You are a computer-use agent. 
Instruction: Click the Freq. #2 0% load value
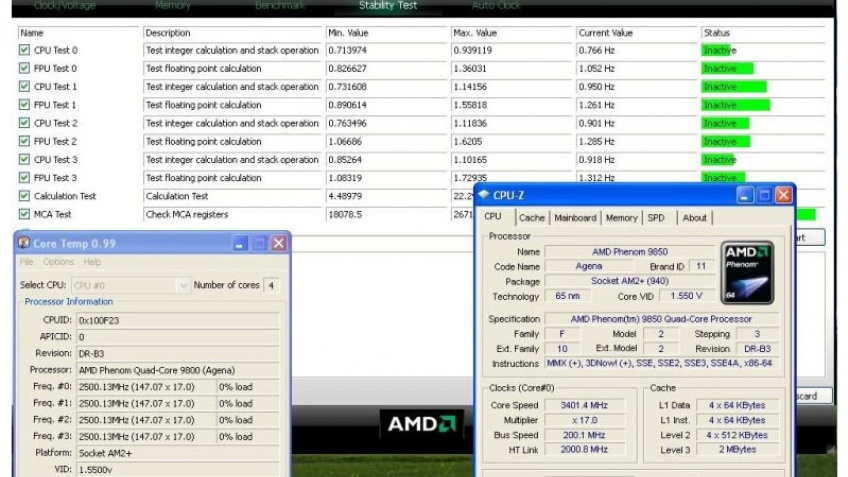(x=248, y=420)
